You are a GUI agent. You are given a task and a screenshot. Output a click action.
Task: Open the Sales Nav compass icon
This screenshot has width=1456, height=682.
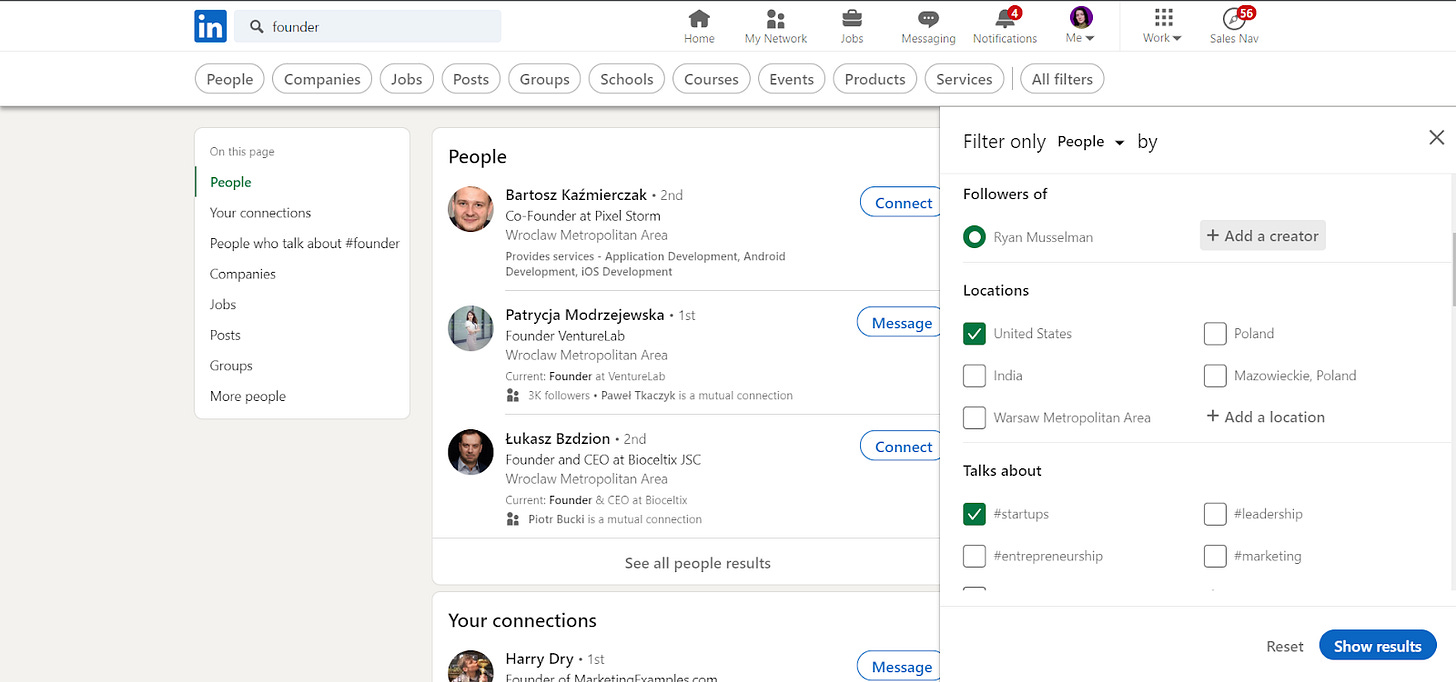(x=1233, y=19)
